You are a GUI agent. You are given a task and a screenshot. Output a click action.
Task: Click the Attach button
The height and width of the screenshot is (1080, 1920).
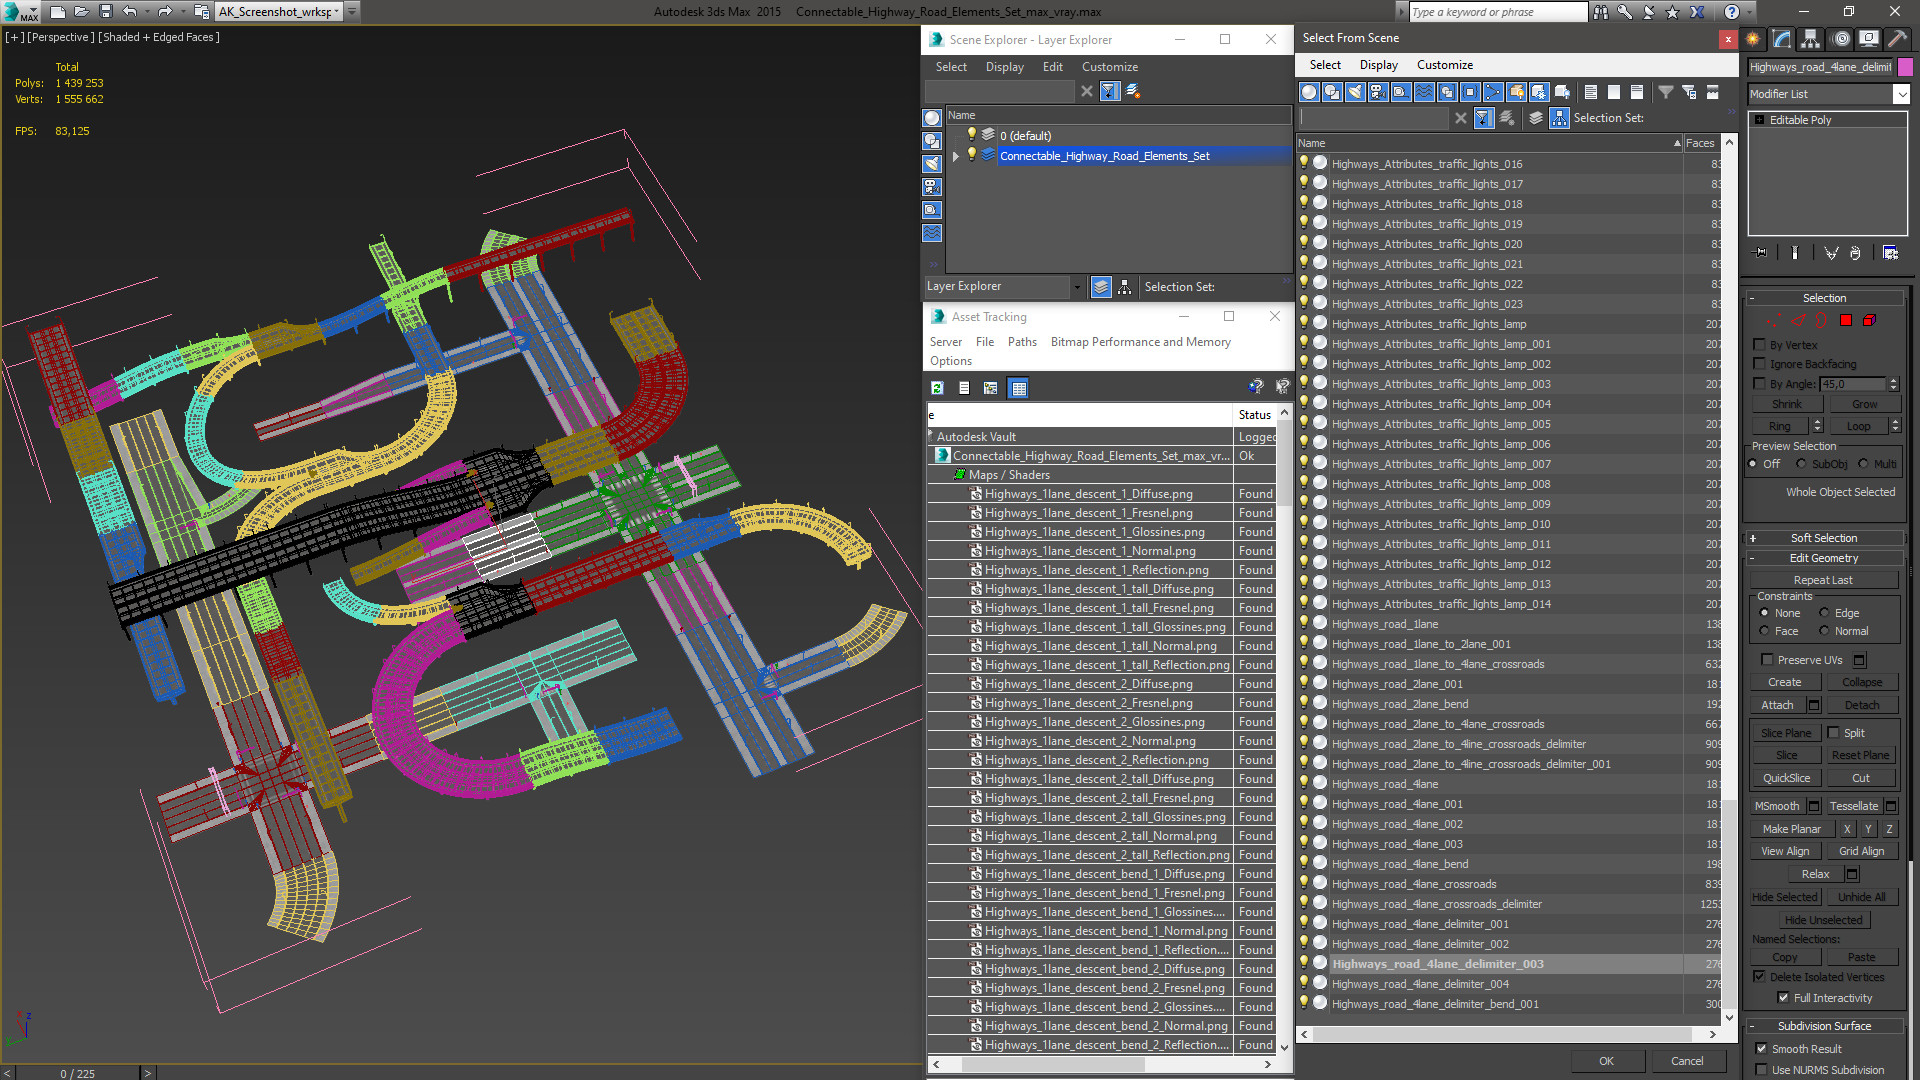pyautogui.click(x=1777, y=705)
